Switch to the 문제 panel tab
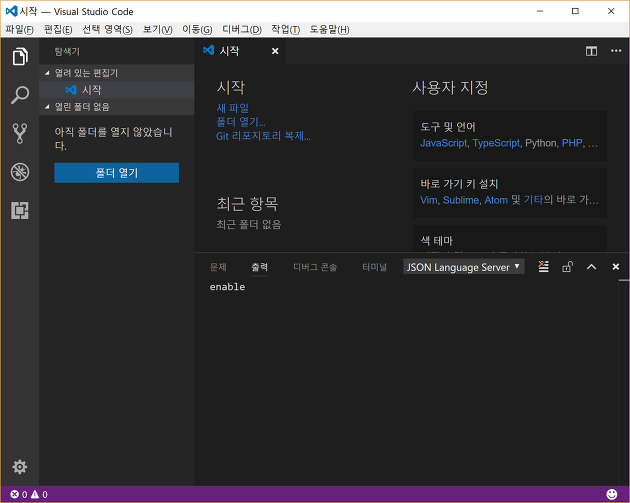The width and height of the screenshot is (630, 503). [x=218, y=267]
